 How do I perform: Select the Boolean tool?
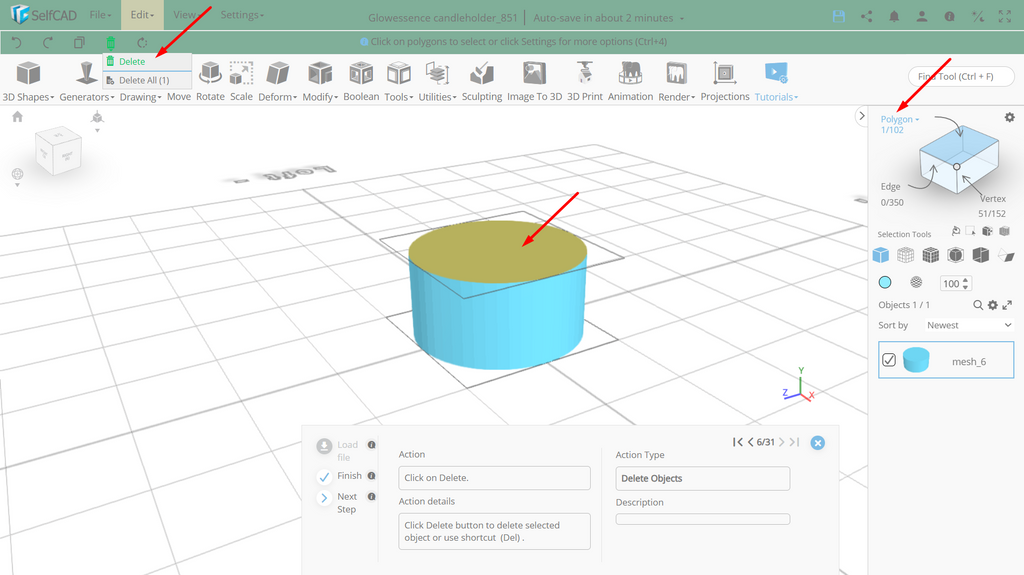point(361,81)
